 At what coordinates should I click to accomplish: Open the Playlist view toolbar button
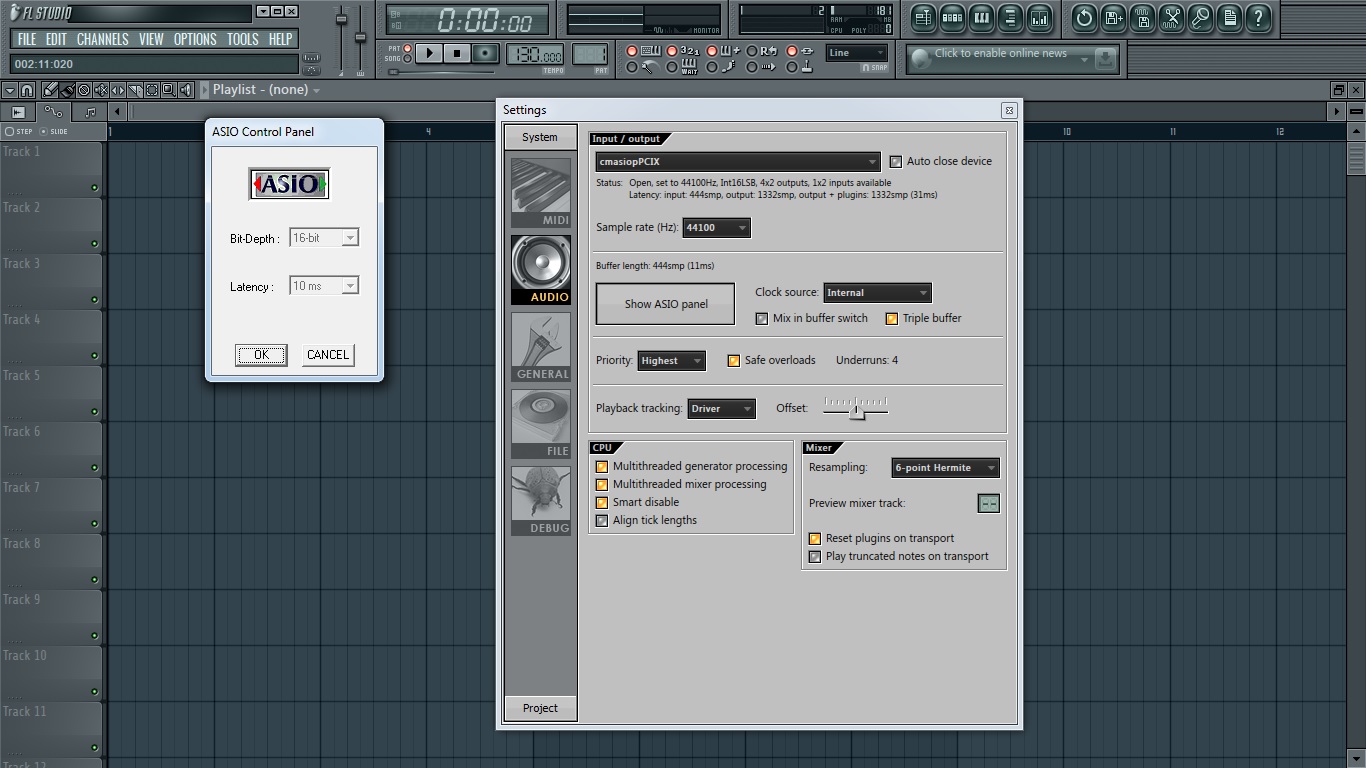coord(923,18)
